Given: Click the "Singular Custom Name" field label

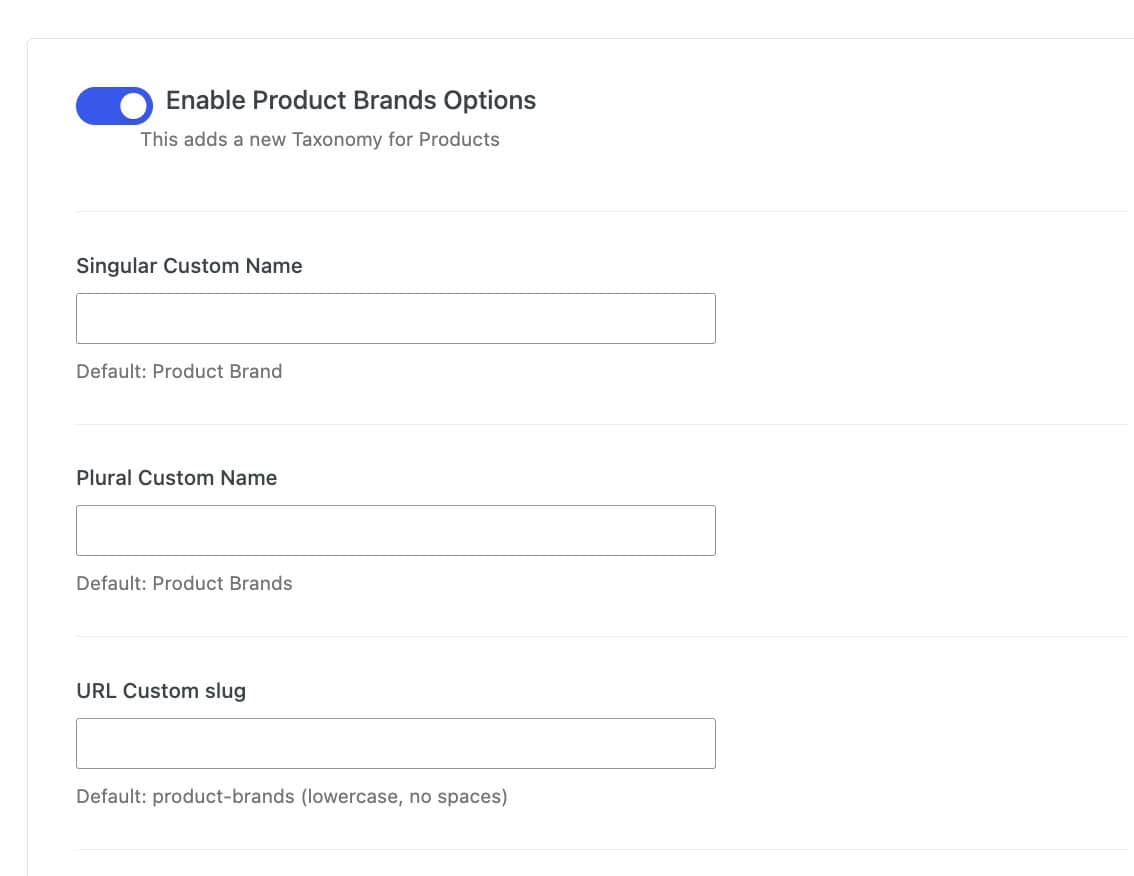Looking at the screenshot, I should [x=189, y=266].
